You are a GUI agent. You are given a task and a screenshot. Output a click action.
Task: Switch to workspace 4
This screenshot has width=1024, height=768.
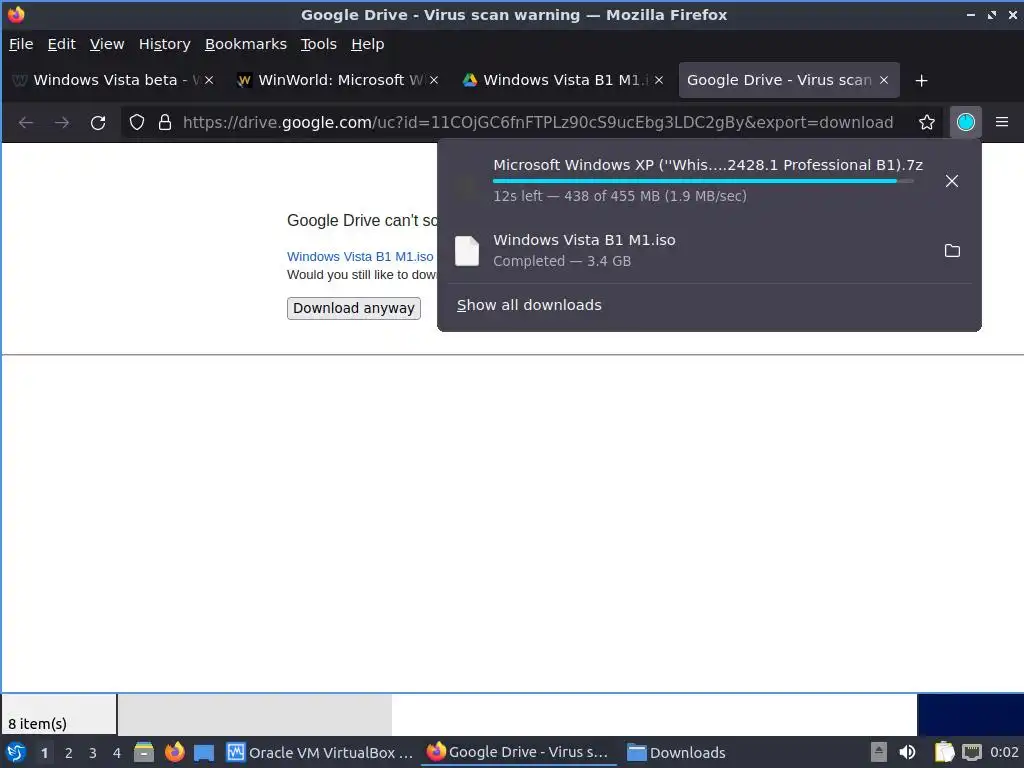tap(117, 753)
